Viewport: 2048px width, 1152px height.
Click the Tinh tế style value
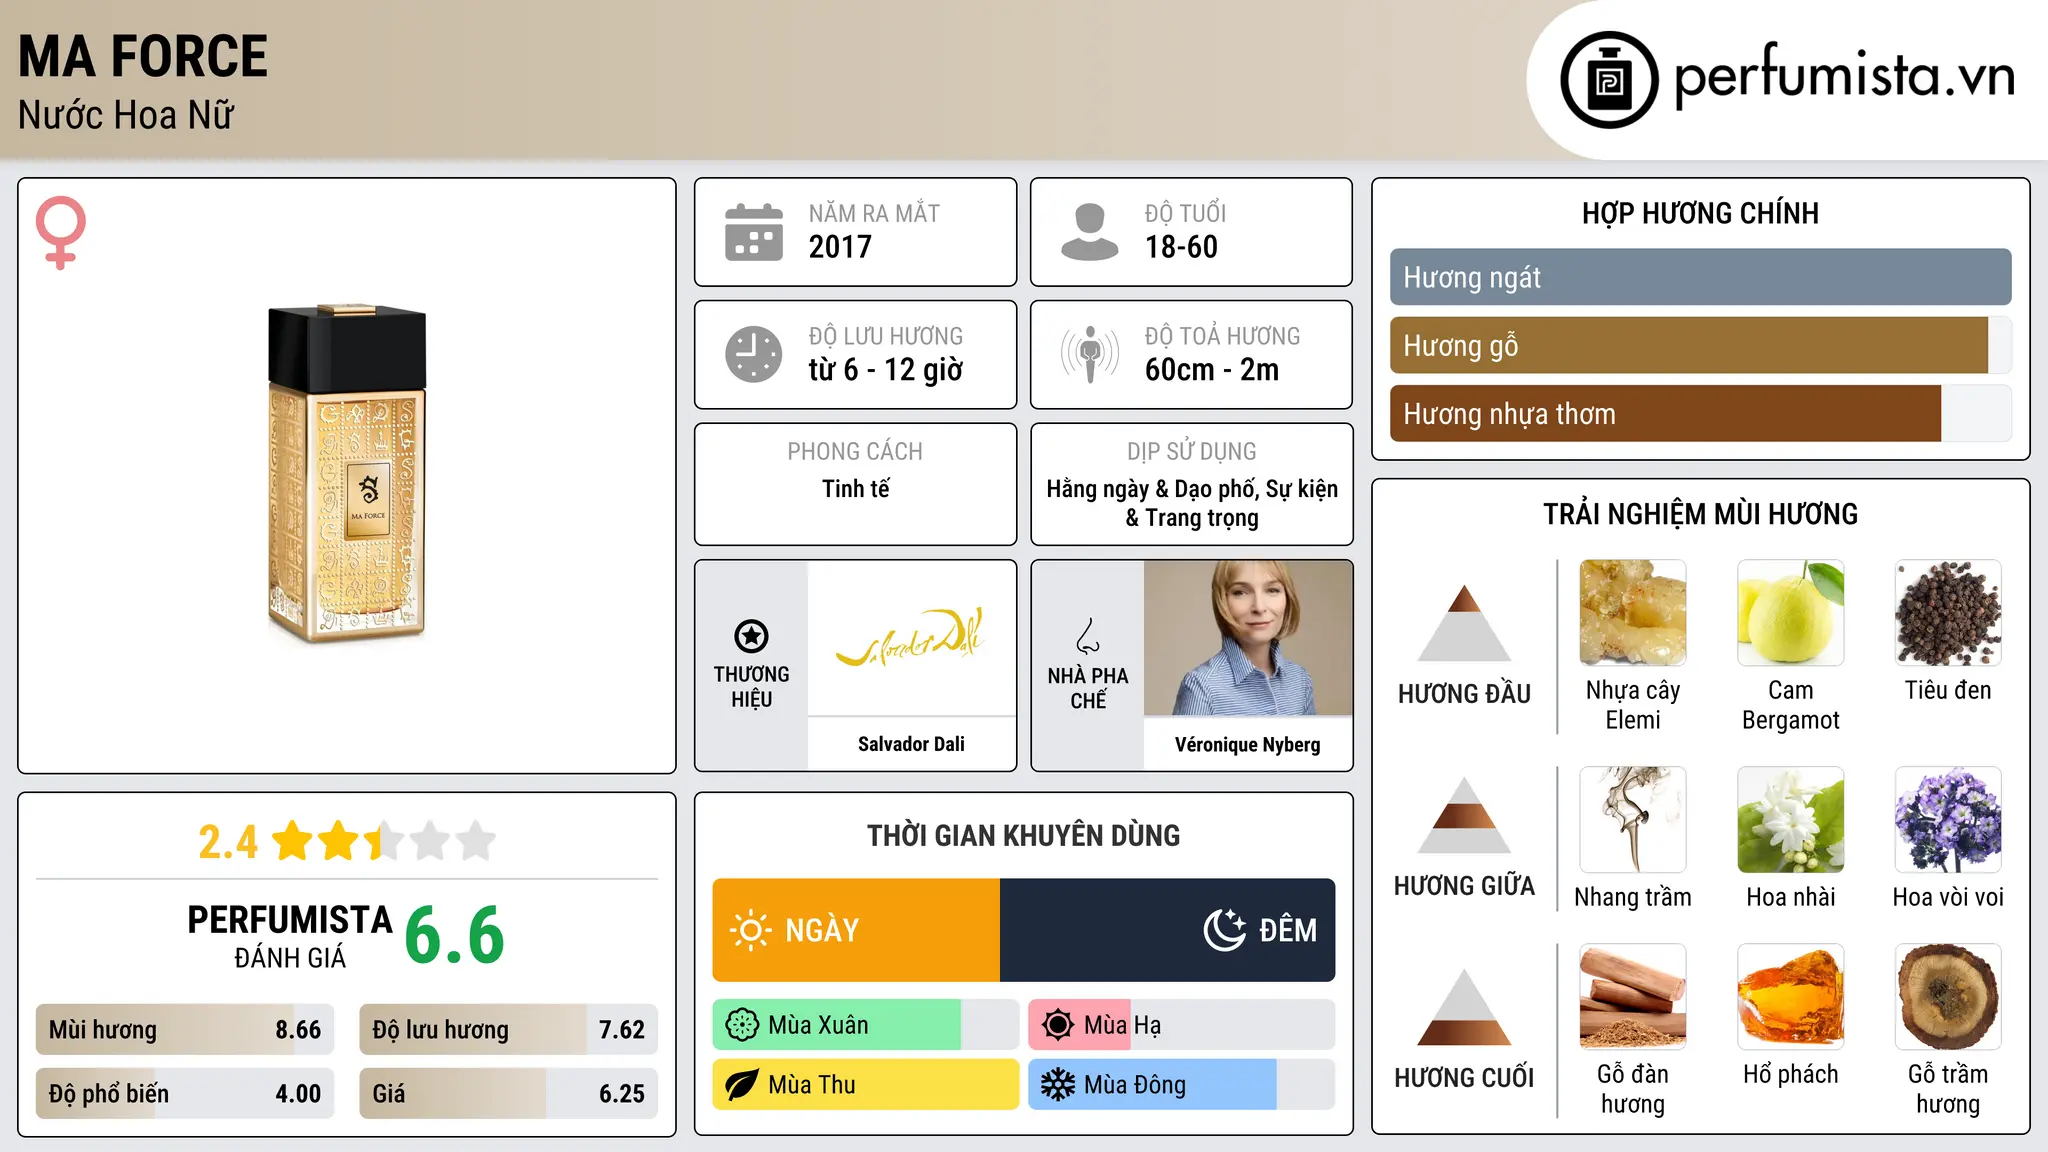pos(855,489)
